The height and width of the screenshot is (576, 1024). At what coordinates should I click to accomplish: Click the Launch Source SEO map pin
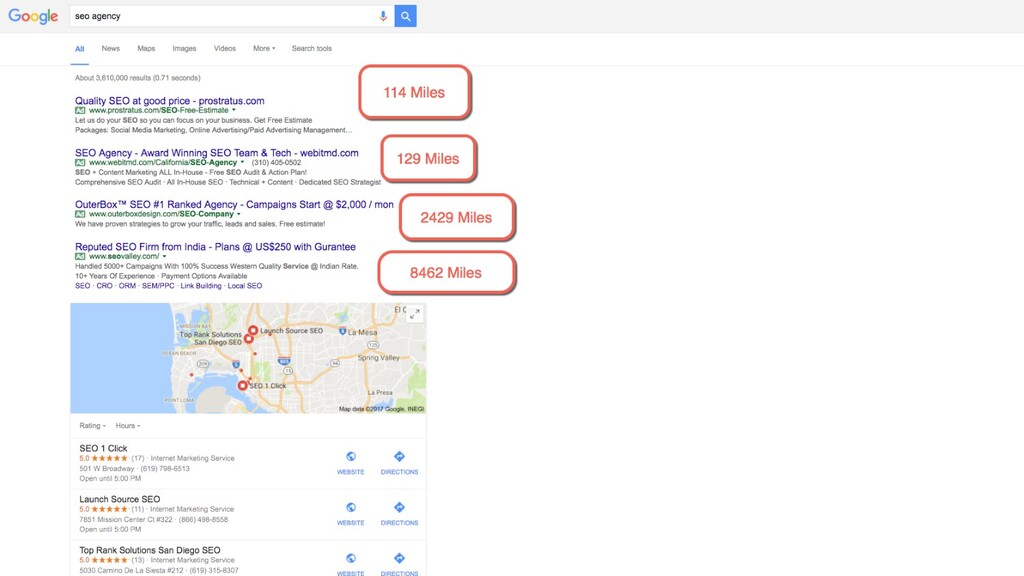point(253,330)
